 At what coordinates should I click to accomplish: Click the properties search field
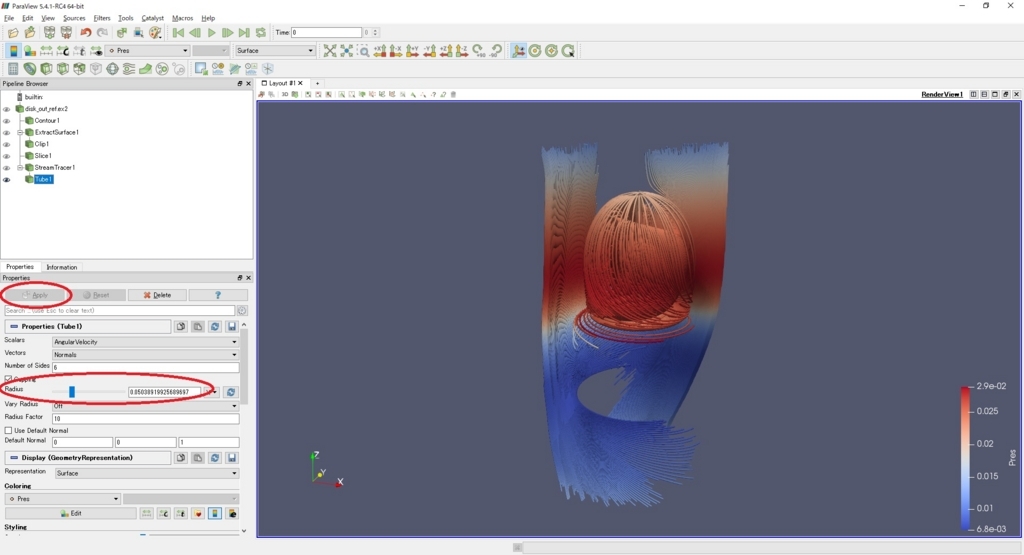(120, 311)
